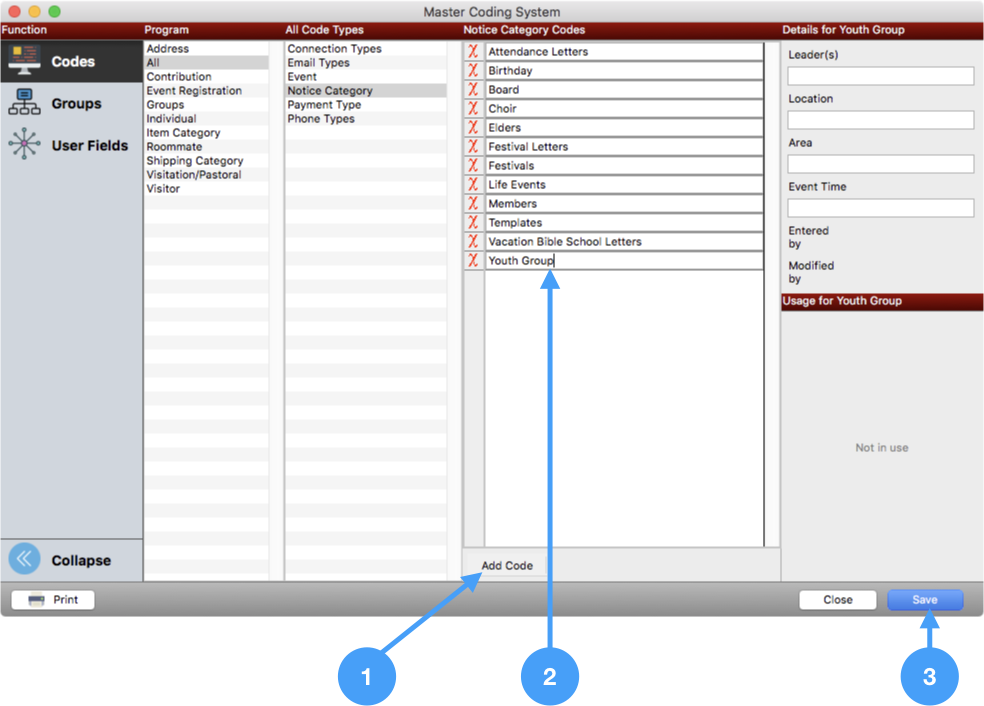Image resolution: width=984 pixels, height=706 pixels.
Task: Select Connection Types code type
Action: point(365,48)
